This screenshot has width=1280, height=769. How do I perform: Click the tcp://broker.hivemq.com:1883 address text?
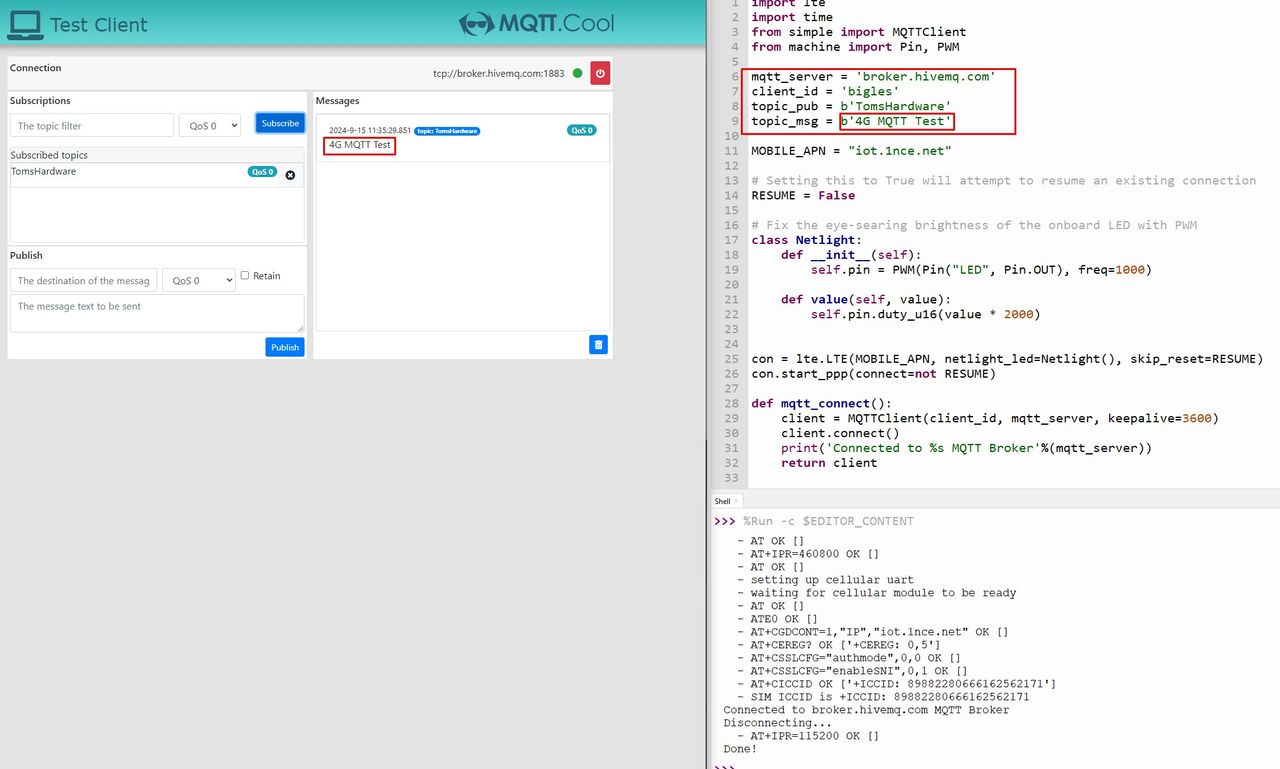498,73
